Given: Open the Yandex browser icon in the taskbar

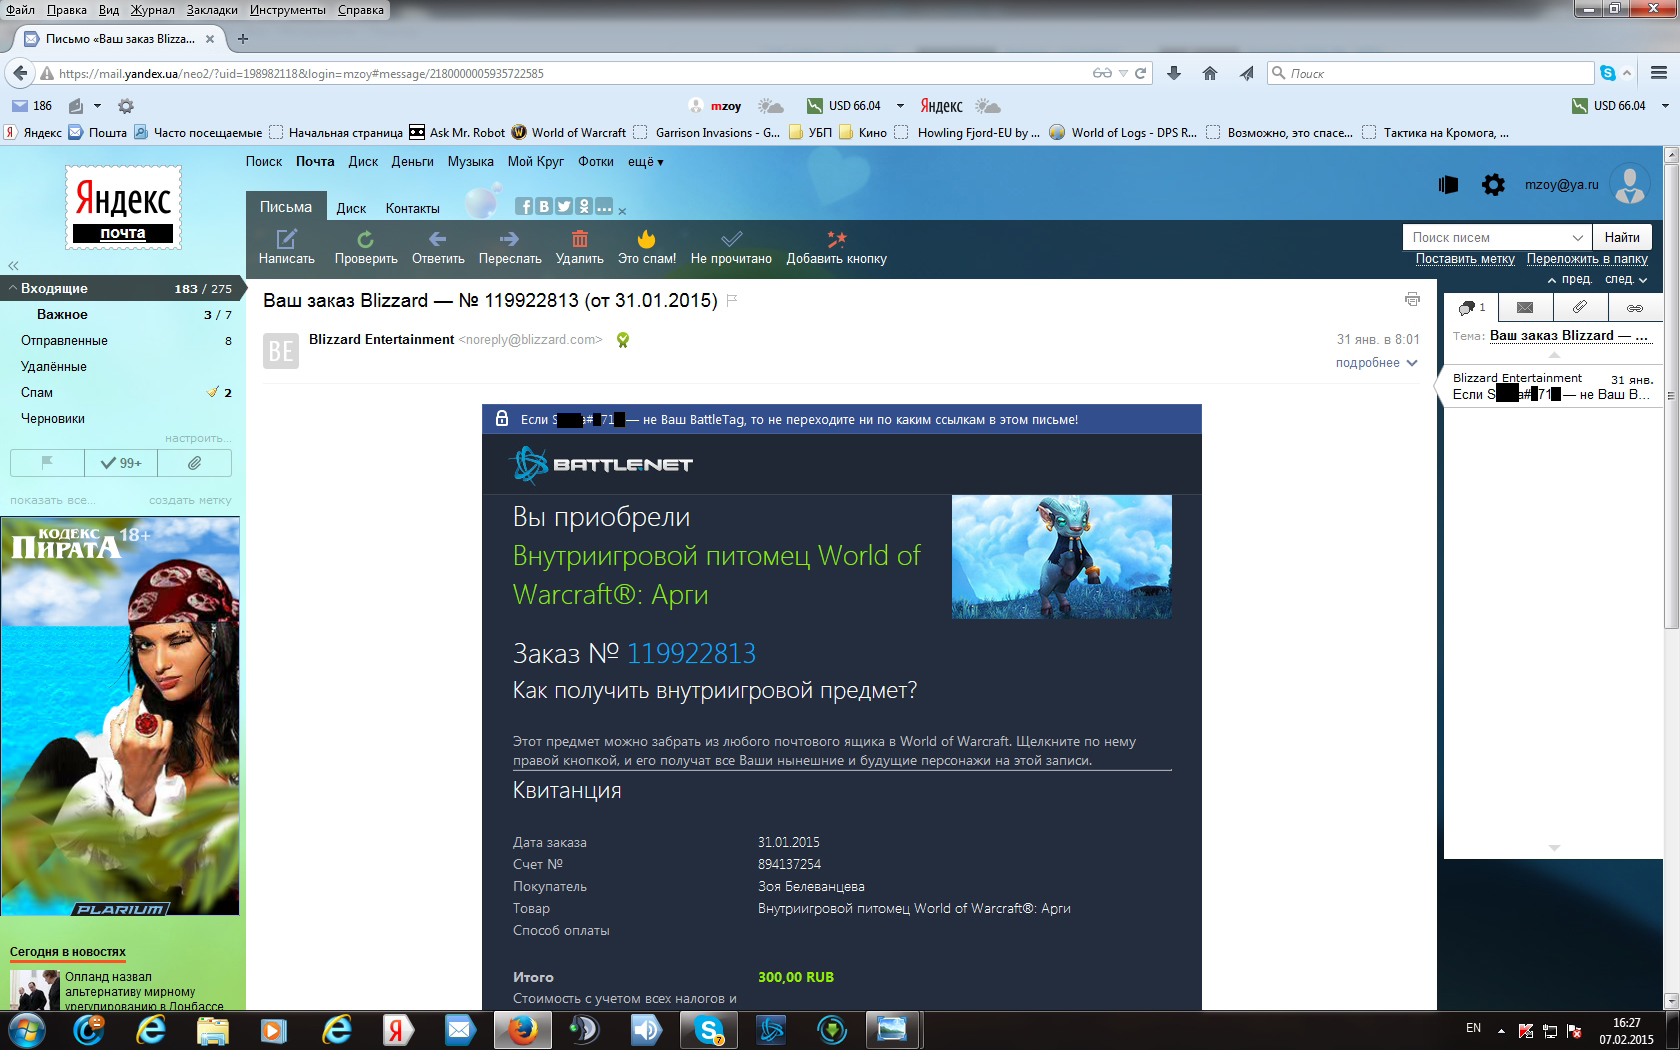Looking at the screenshot, I should pyautogui.click(x=398, y=1029).
